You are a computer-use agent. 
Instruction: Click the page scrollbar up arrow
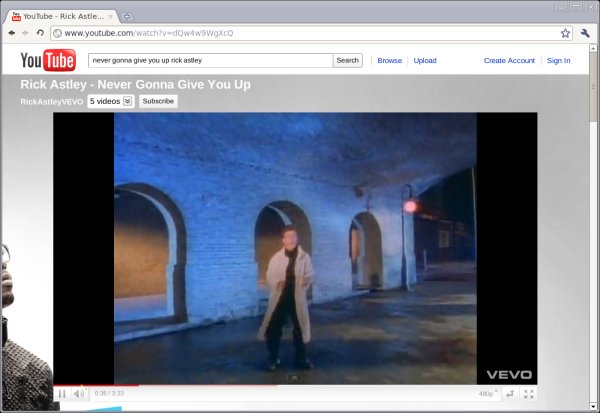click(593, 48)
